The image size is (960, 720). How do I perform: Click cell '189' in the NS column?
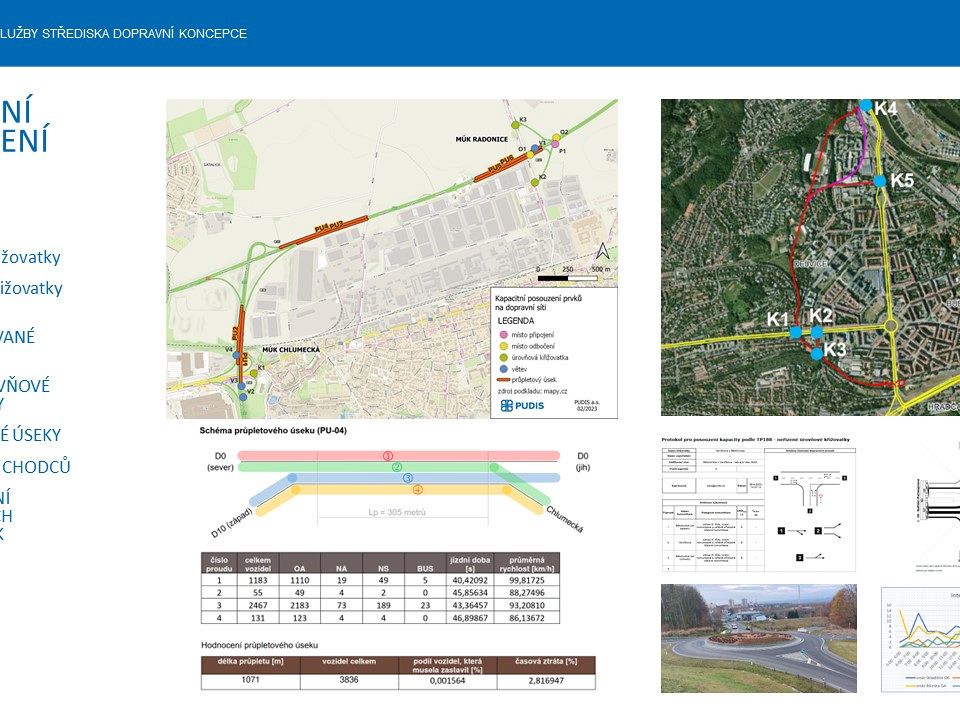point(383,605)
